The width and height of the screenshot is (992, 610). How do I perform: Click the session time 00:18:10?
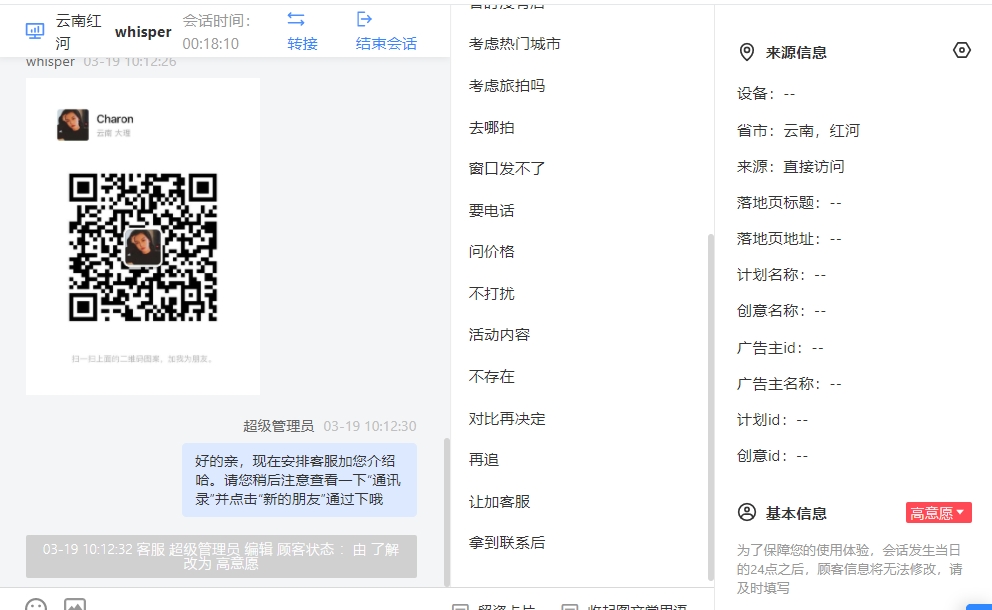click(211, 44)
